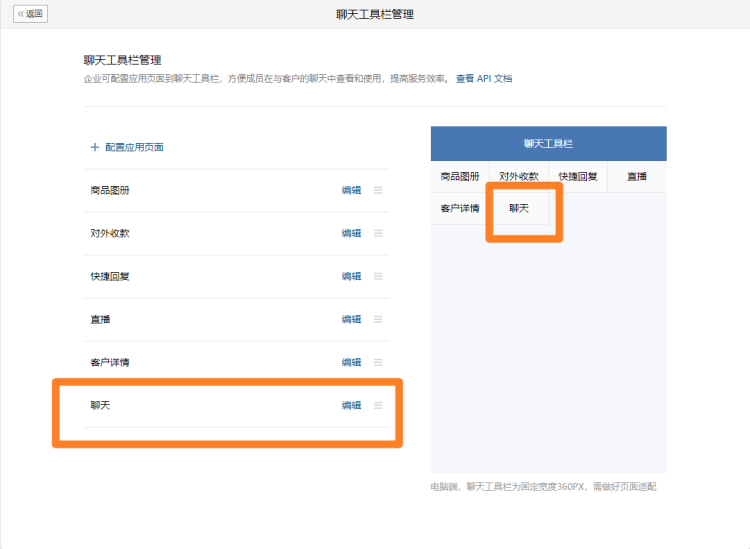Click the drag handle icon for 客户详情

coord(378,362)
